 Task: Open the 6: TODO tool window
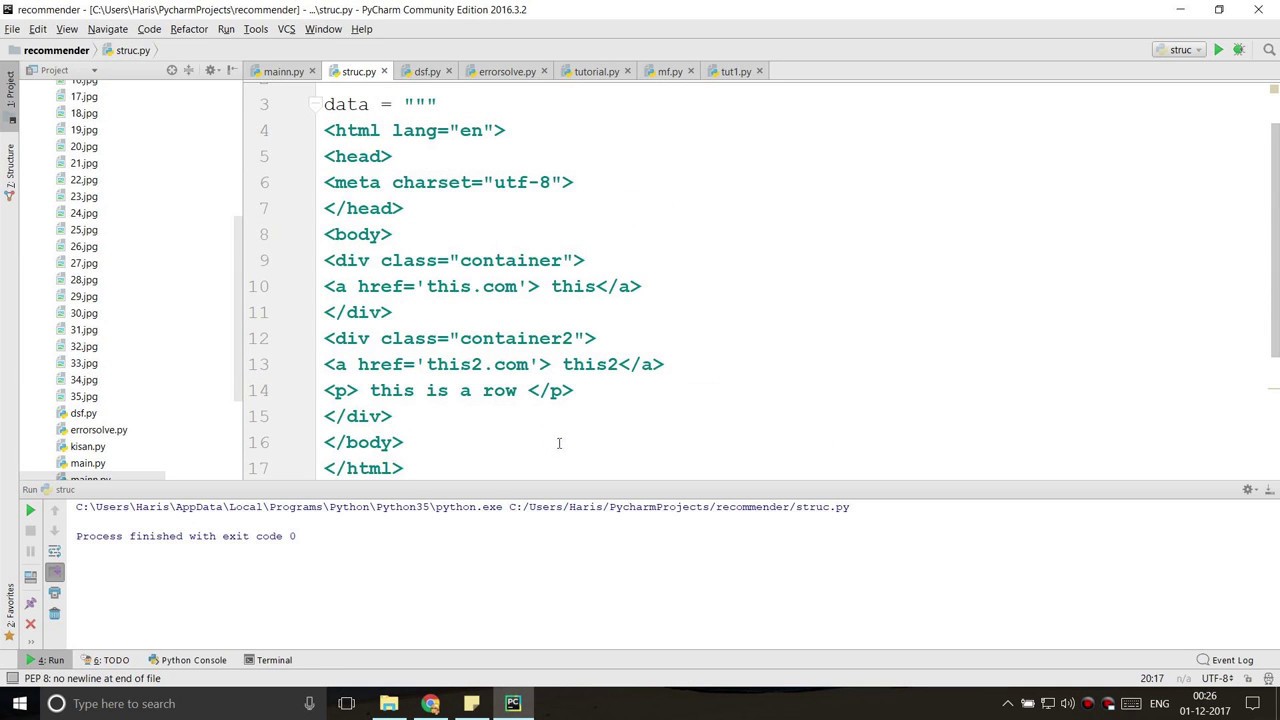[106, 660]
